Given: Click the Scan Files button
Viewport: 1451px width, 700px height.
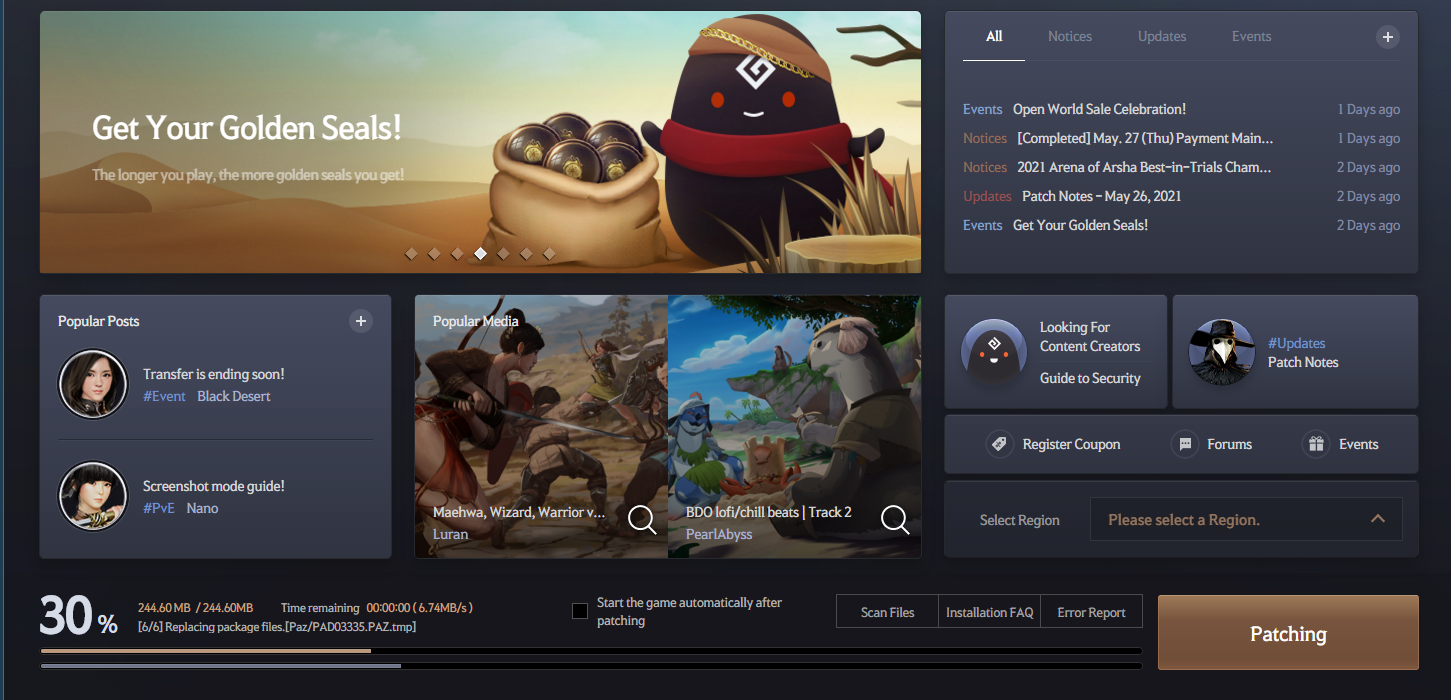Looking at the screenshot, I should click(x=887, y=612).
